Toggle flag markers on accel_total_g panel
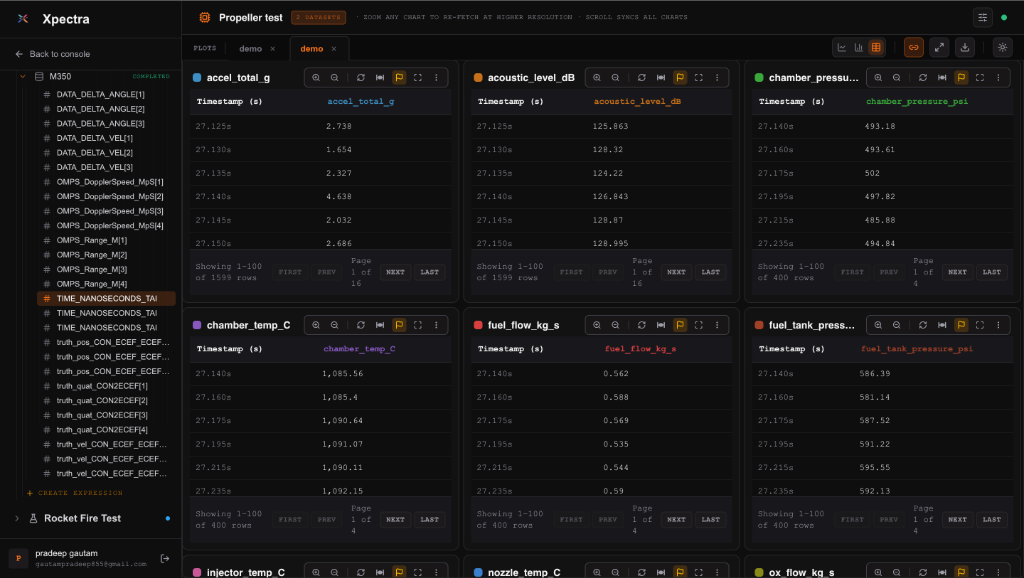This screenshot has width=1024, height=578. 399,78
